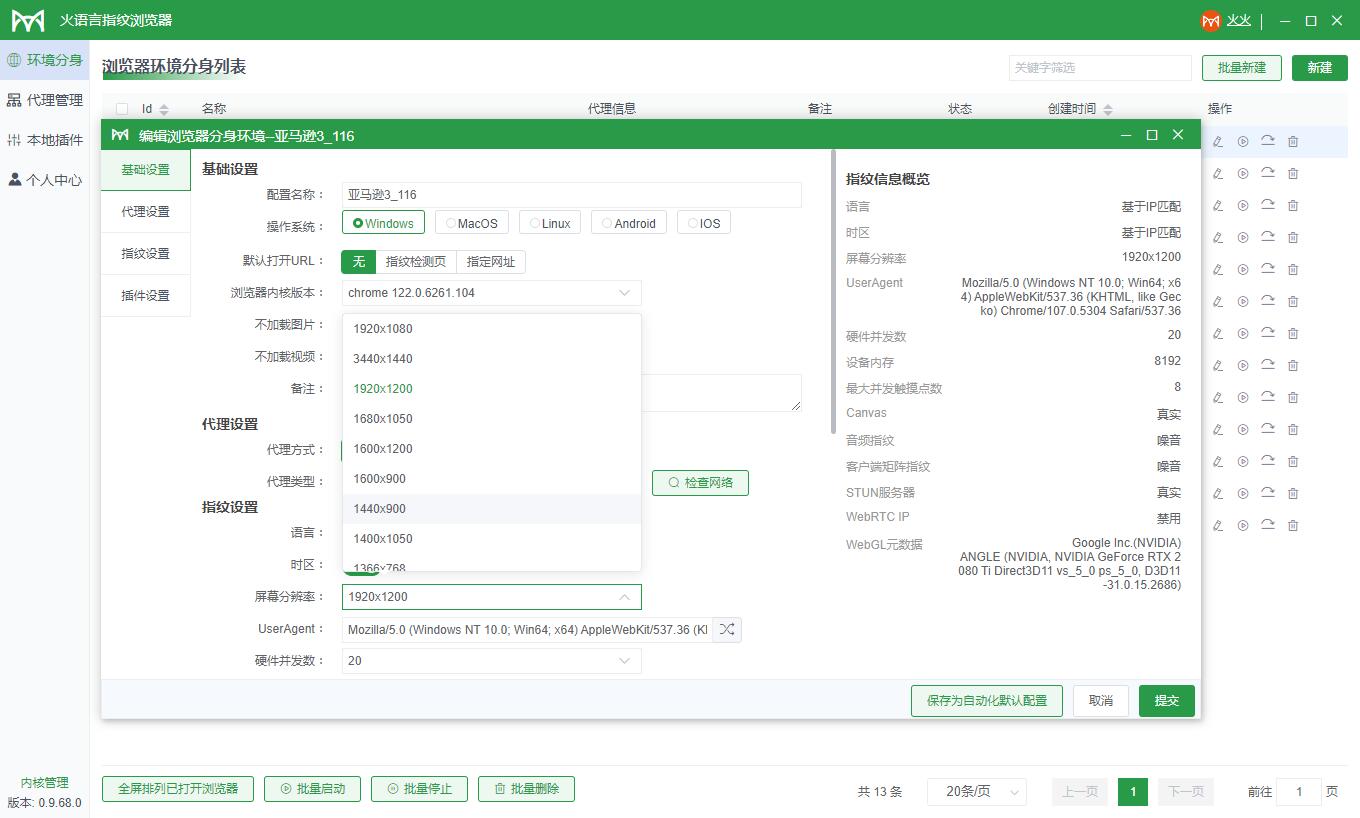Open 代理管理 in the left sidebar
This screenshot has width=1360, height=818.
pos(45,100)
